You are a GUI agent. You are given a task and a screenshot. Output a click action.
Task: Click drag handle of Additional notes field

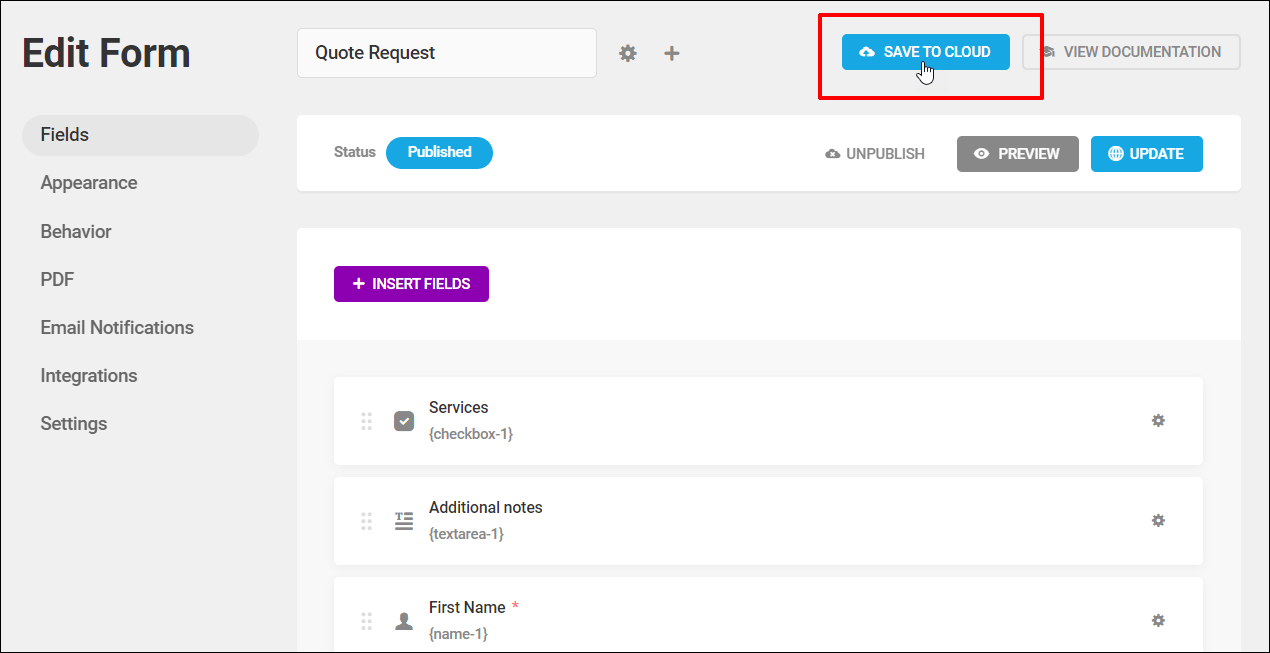[366, 521]
